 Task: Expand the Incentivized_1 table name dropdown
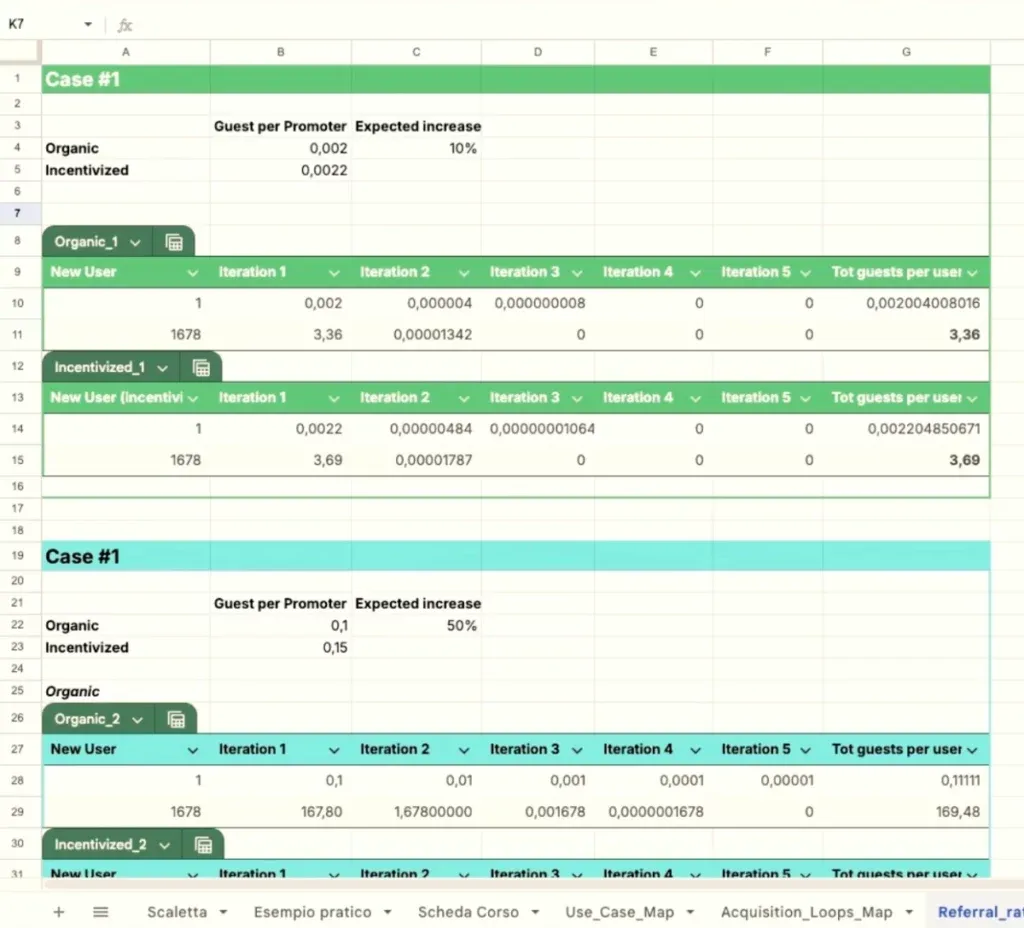click(x=163, y=368)
